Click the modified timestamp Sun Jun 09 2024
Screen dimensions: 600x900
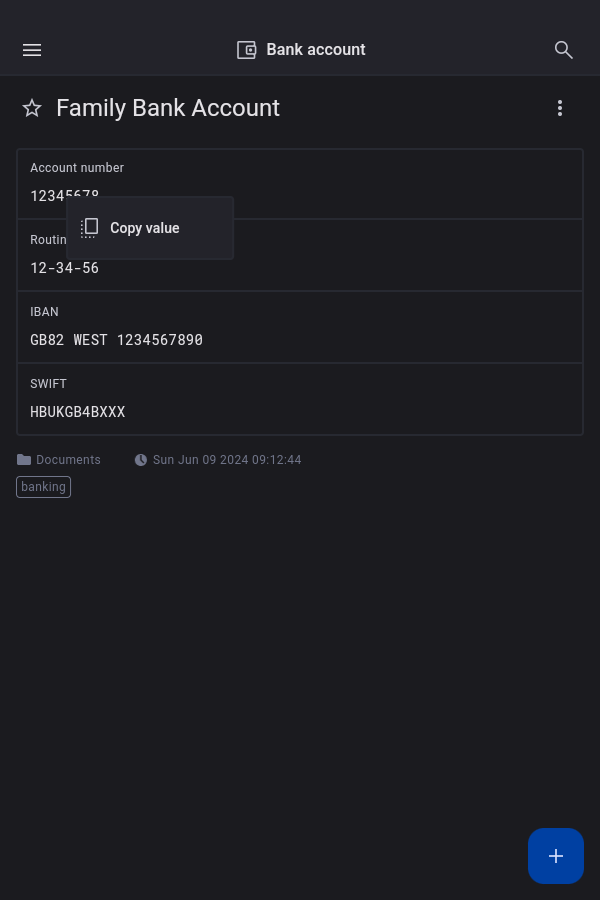[227, 460]
